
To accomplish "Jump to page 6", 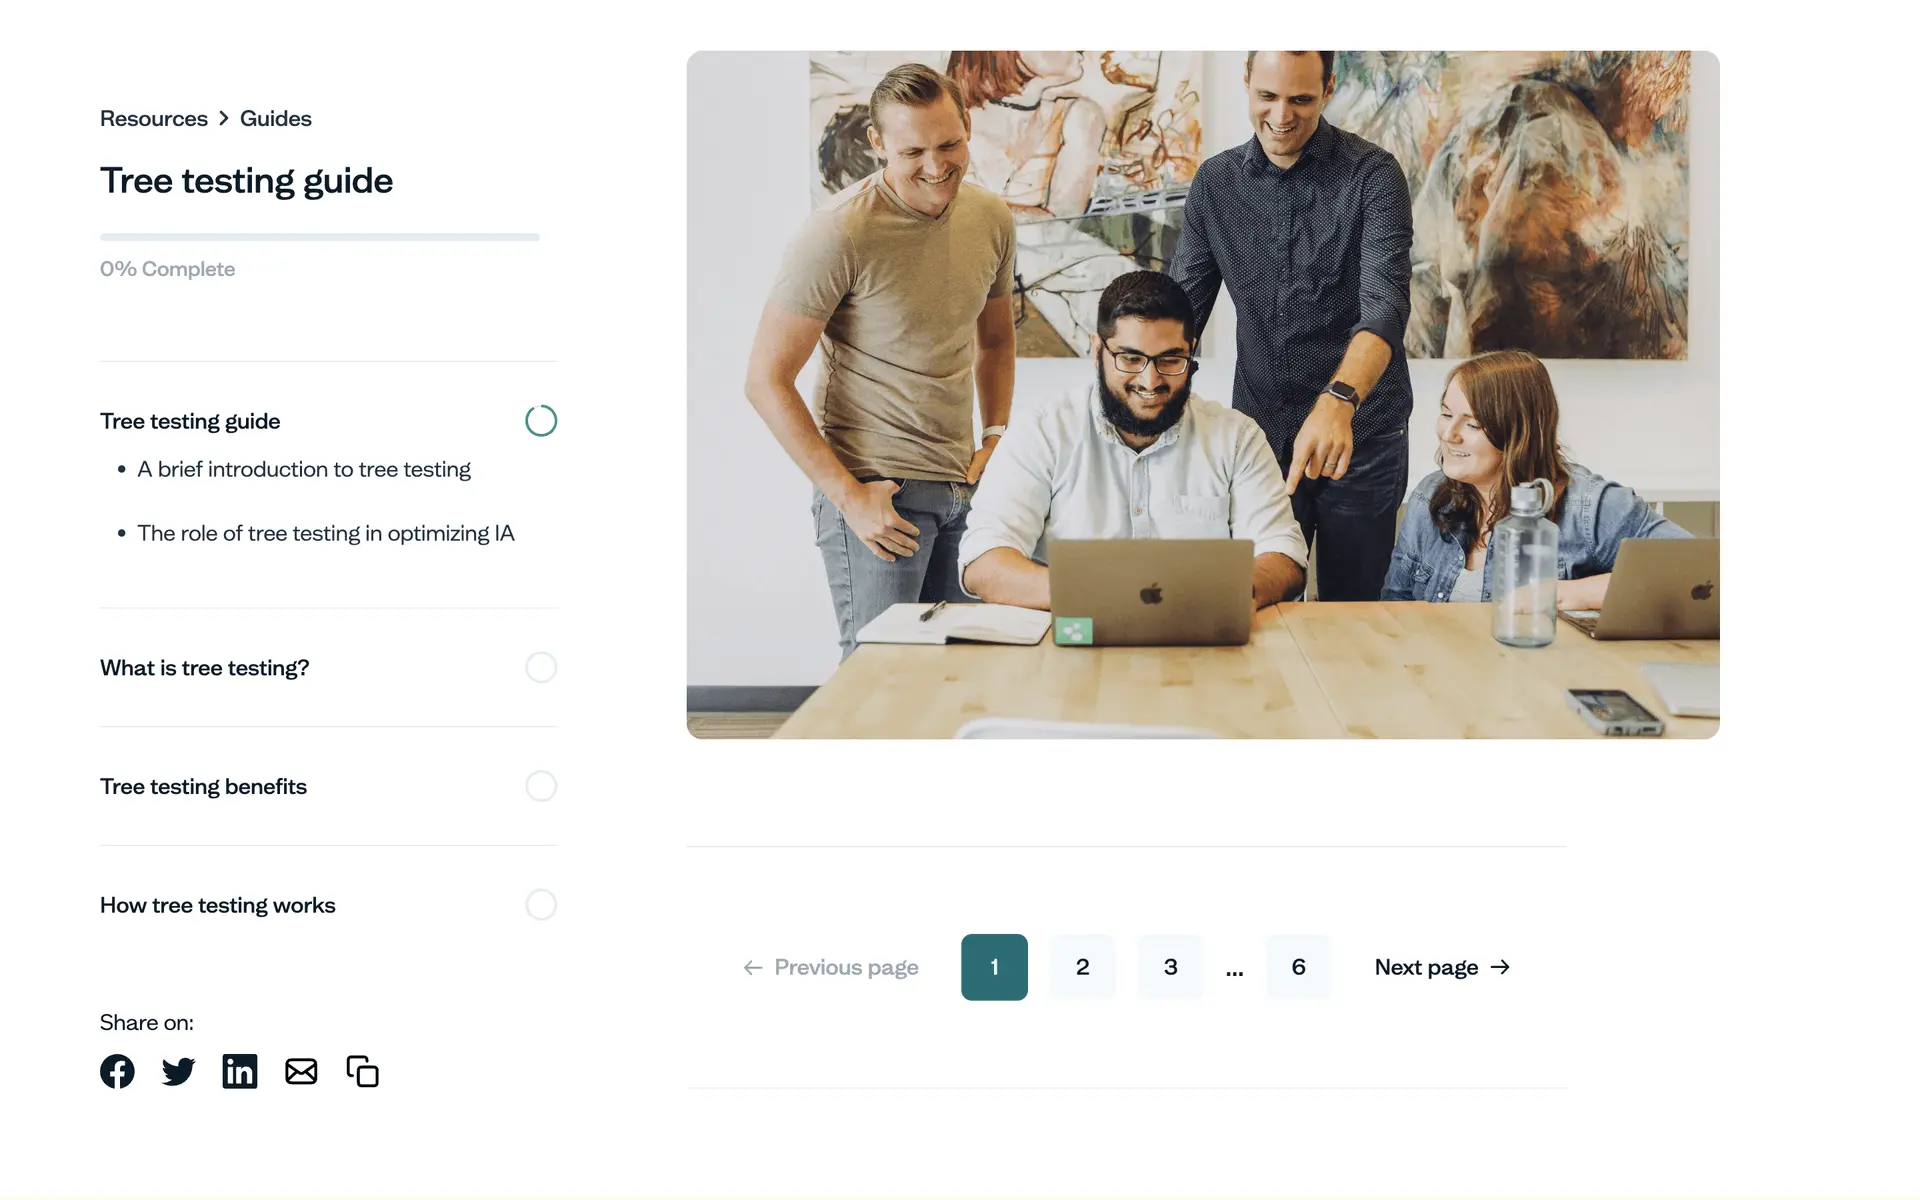I will [1298, 967].
